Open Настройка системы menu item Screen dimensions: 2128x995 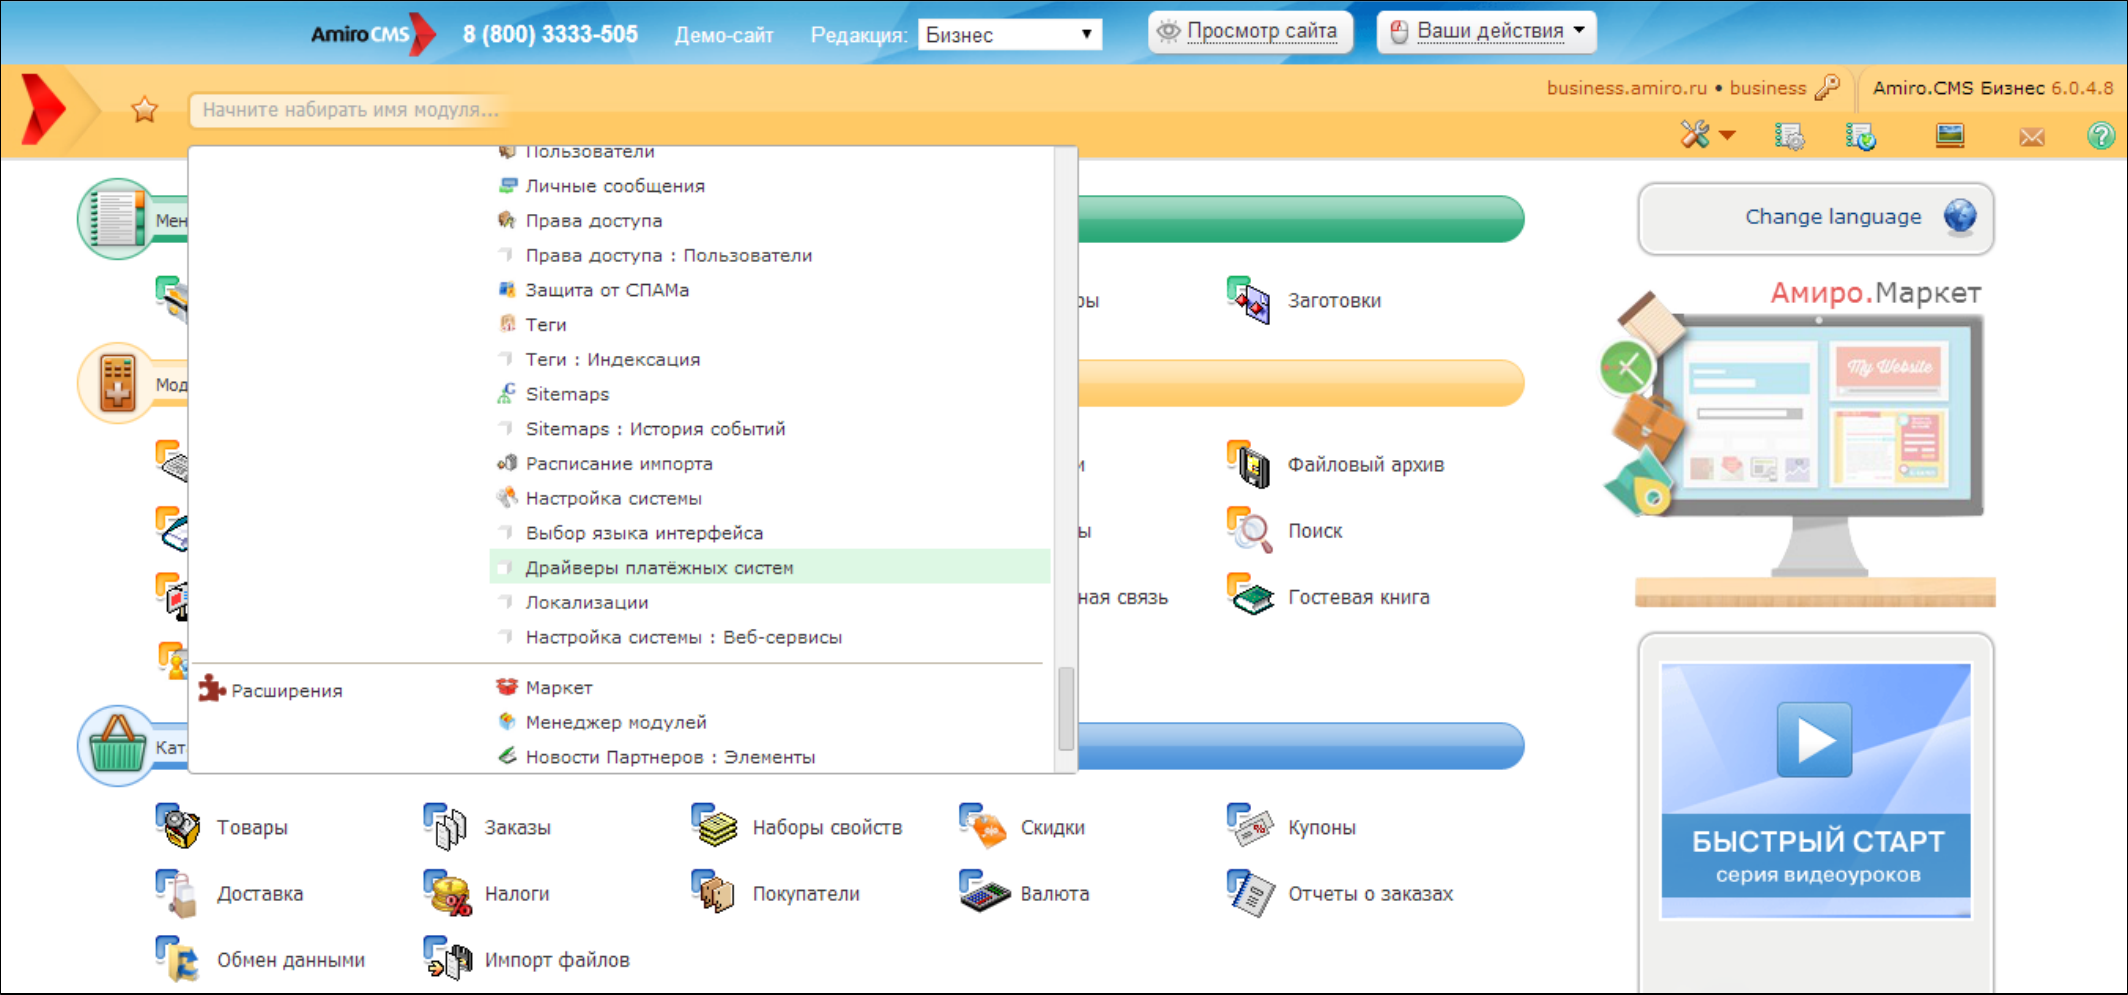pyautogui.click(x=613, y=498)
